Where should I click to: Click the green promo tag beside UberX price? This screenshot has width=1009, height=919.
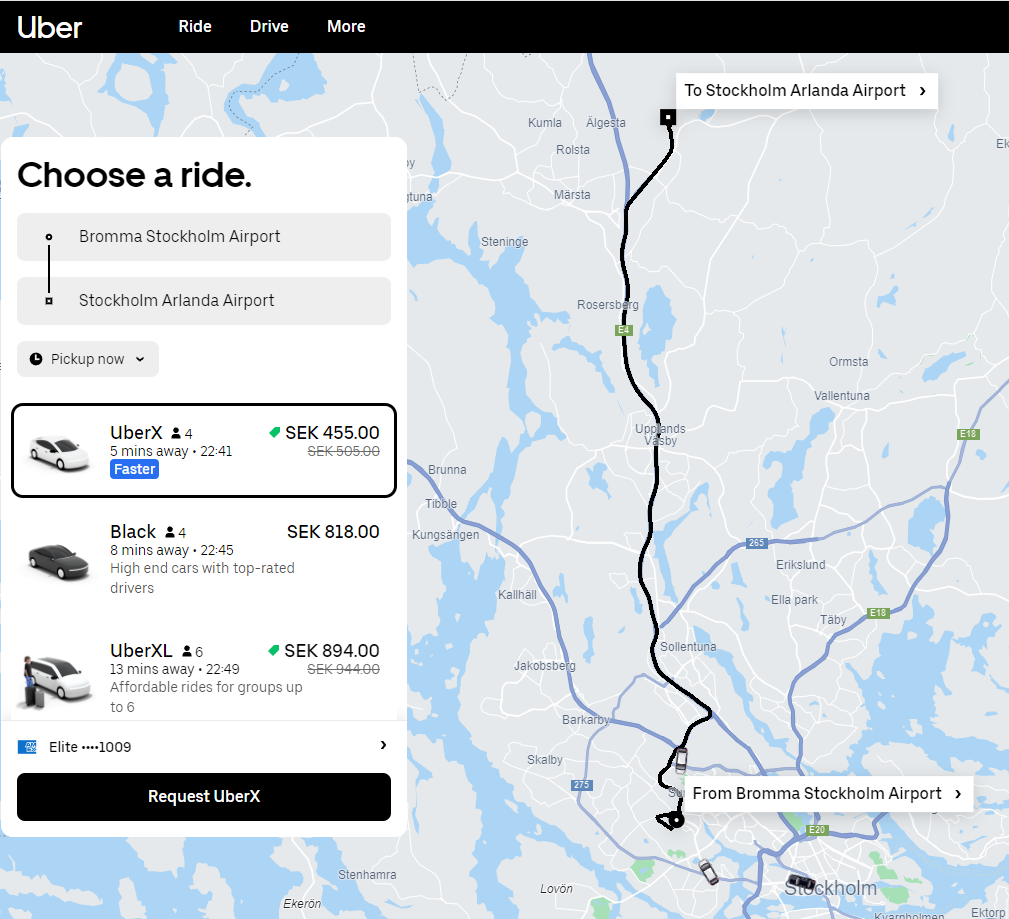(273, 433)
